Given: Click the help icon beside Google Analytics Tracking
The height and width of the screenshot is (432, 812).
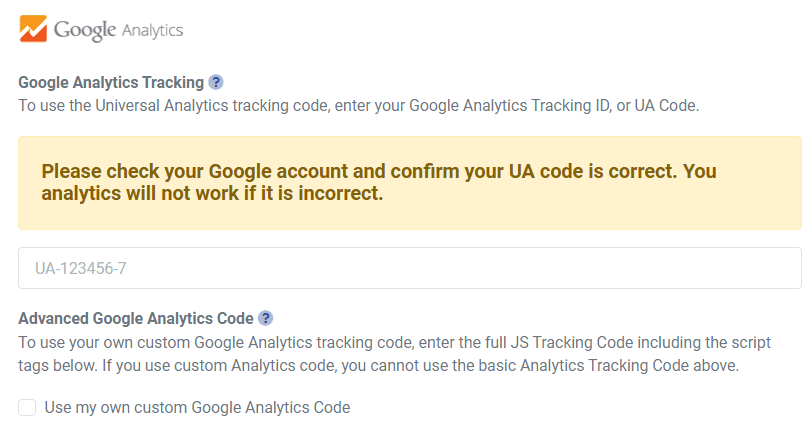Looking at the screenshot, I should click(216, 82).
